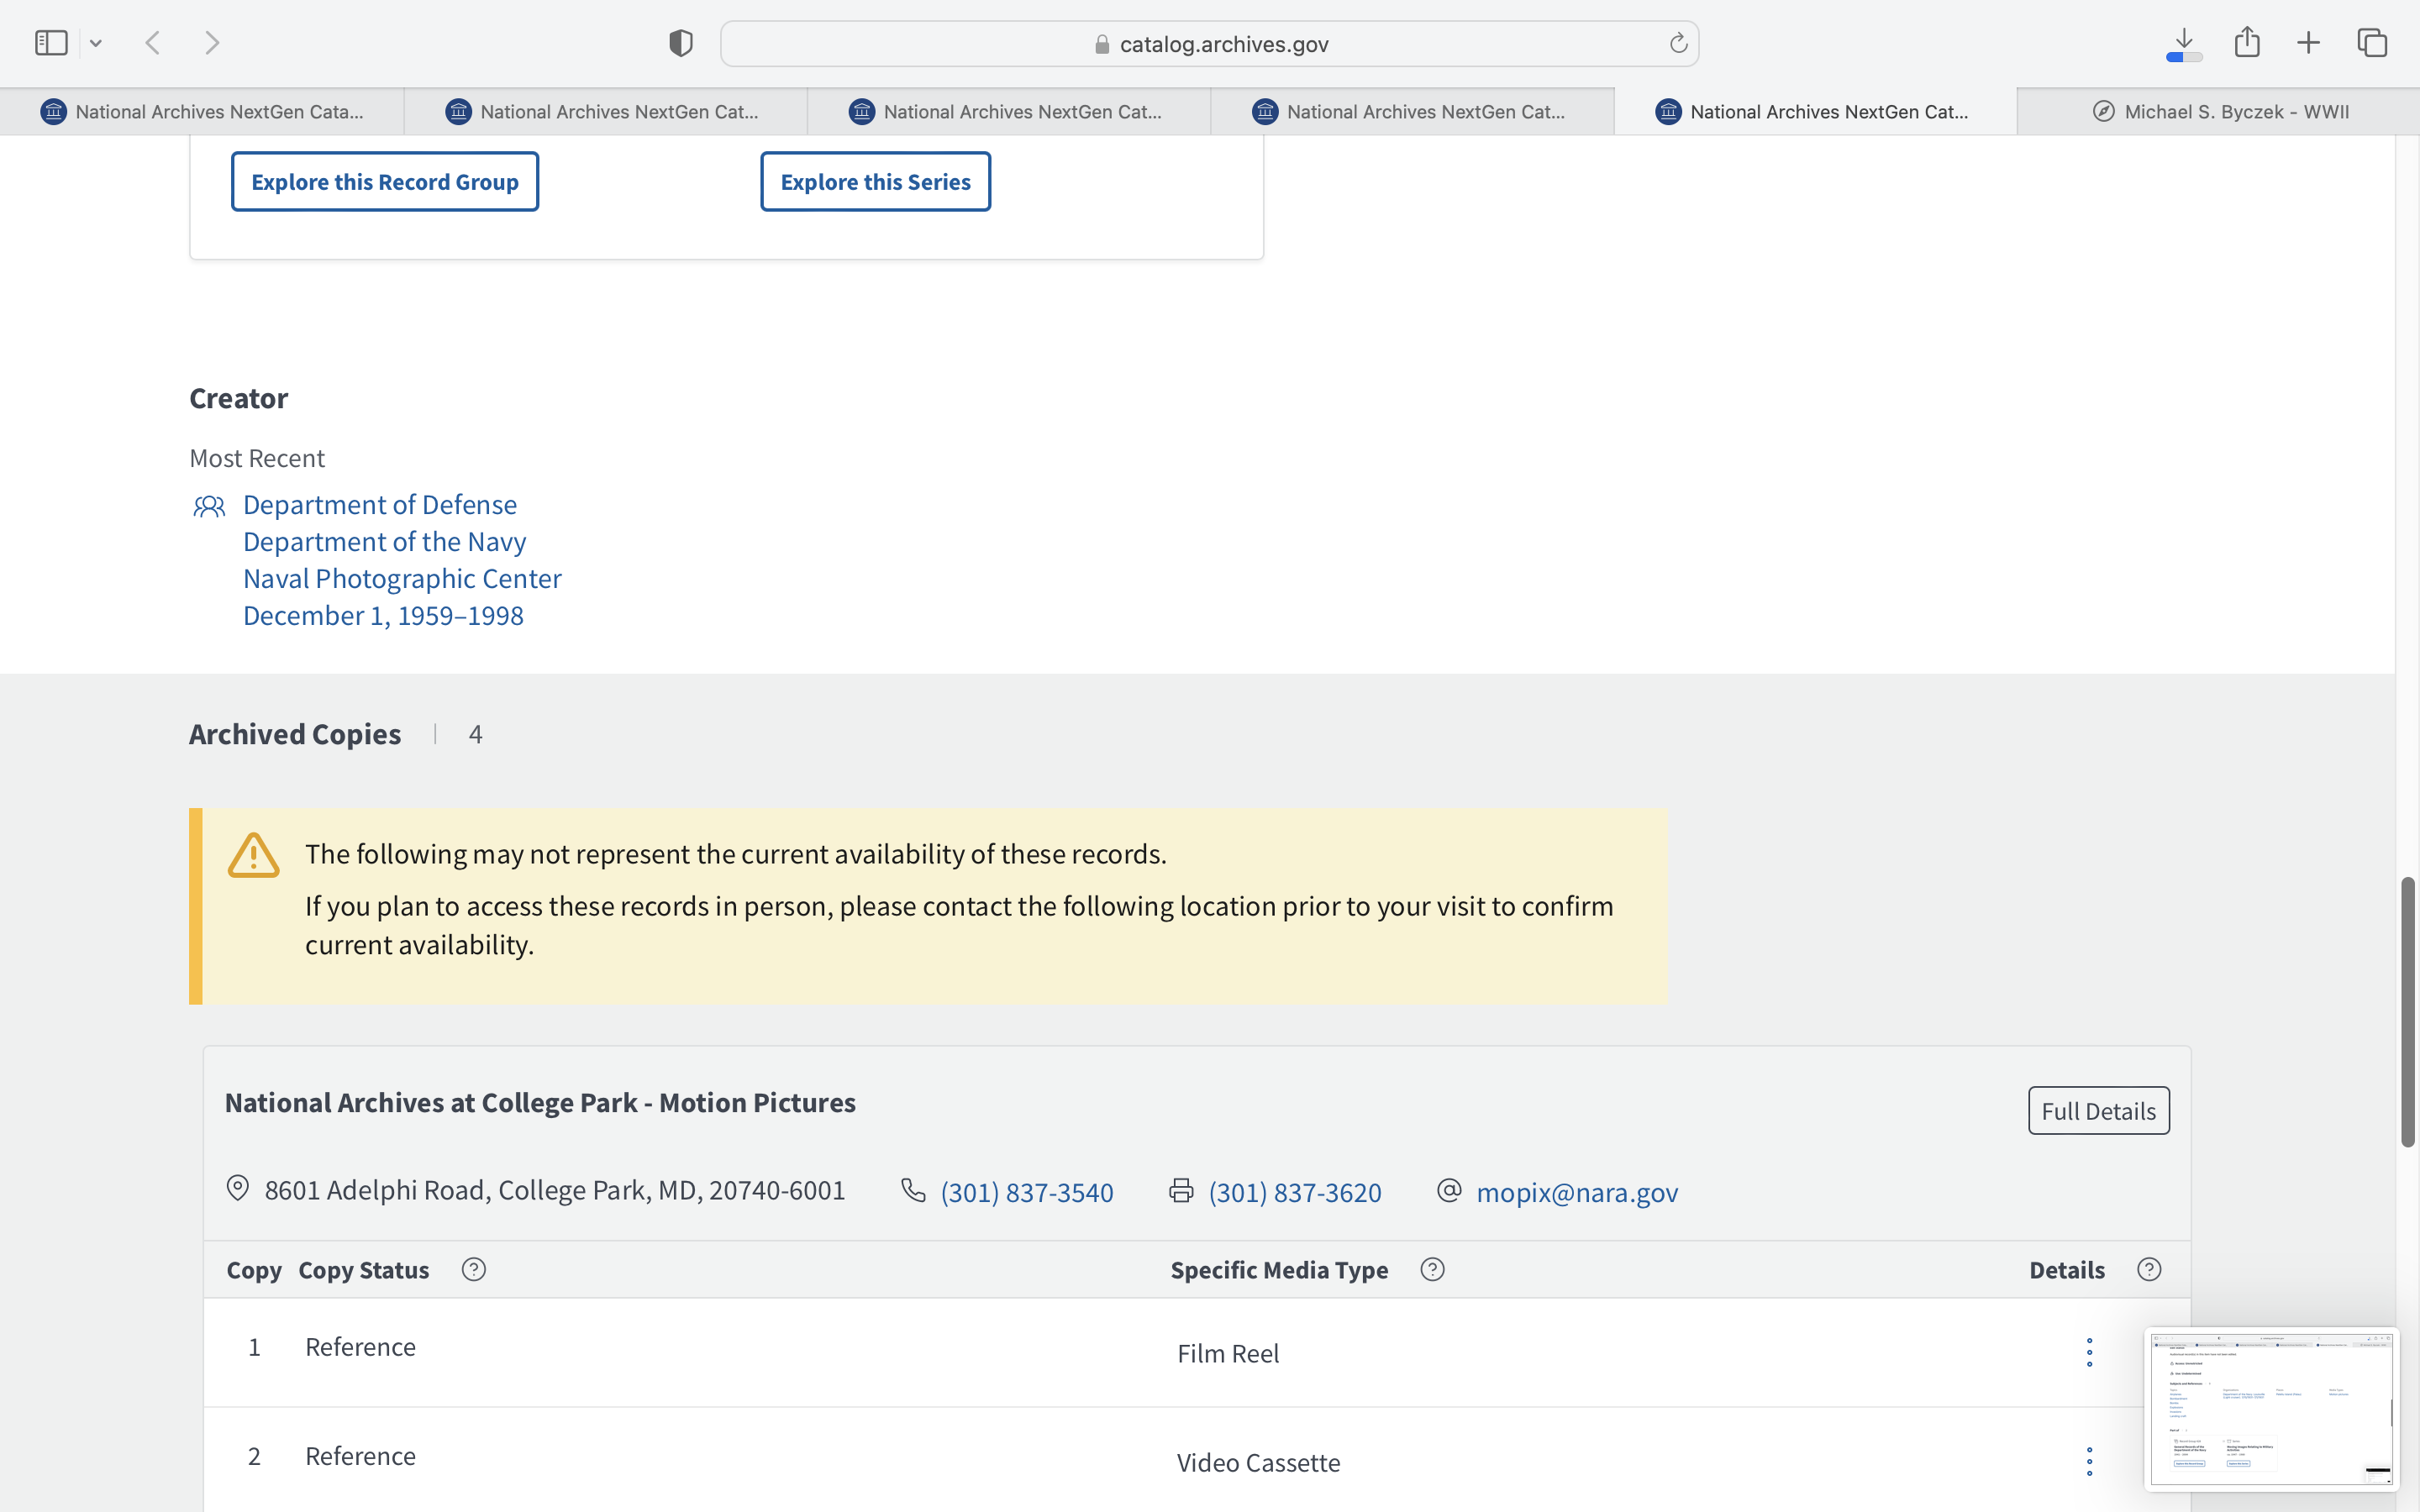The height and width of the screenshot is (1512, 2420).
Task: Click the Specific Media Type help icon
Action: [1432, 1269]
